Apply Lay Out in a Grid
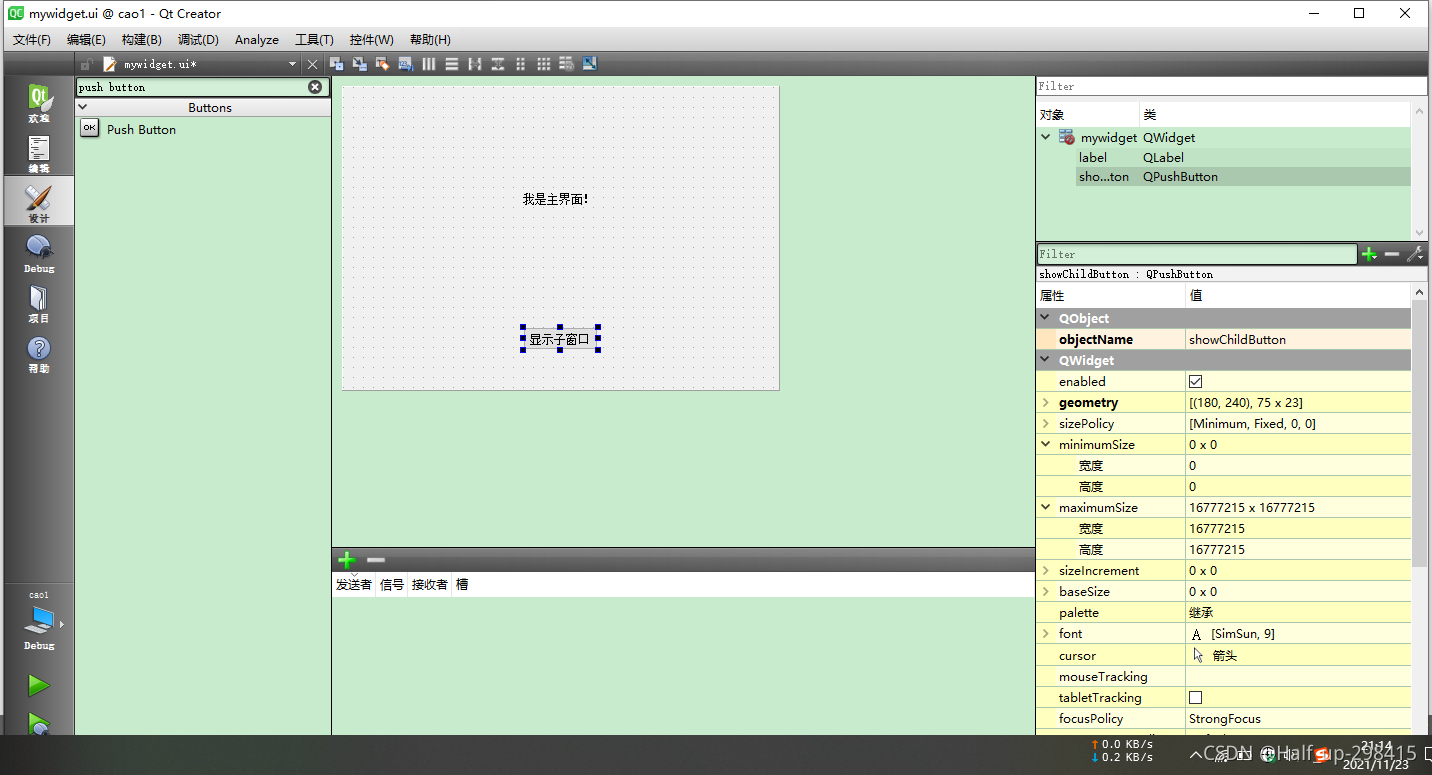 tap(544, 64)
